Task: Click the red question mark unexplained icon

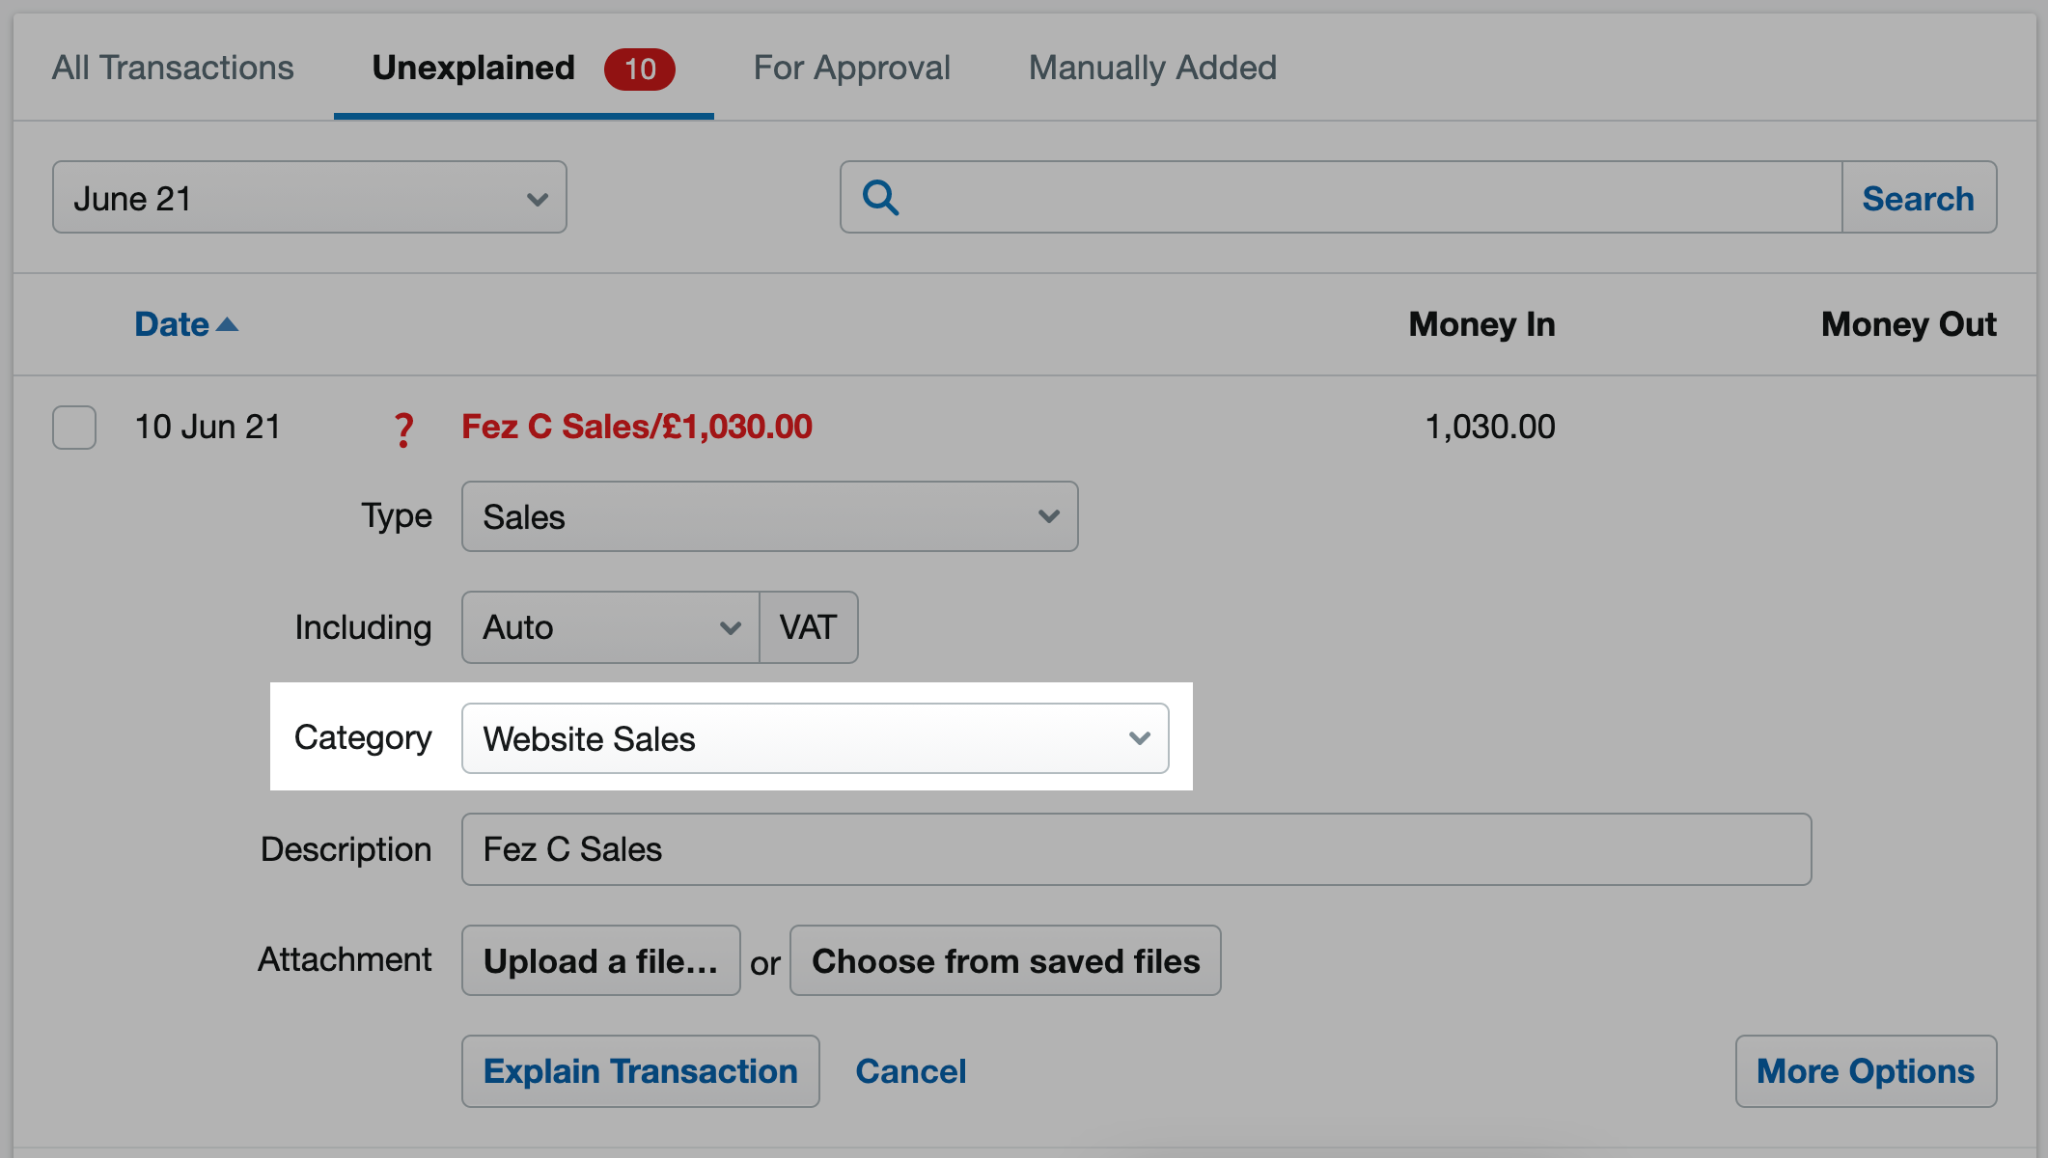Action: click(403, 429)
